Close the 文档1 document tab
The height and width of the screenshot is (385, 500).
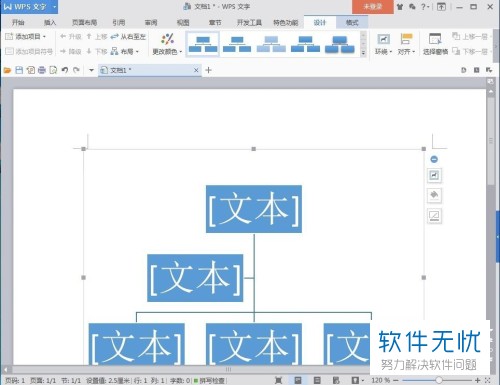point(196,70)
